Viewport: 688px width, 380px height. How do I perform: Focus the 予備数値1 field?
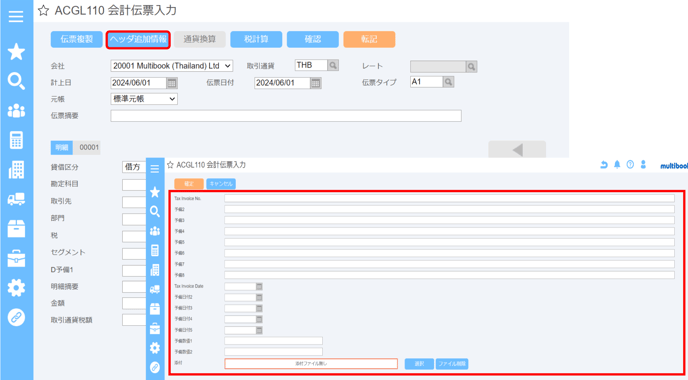(x=273, y=341)
